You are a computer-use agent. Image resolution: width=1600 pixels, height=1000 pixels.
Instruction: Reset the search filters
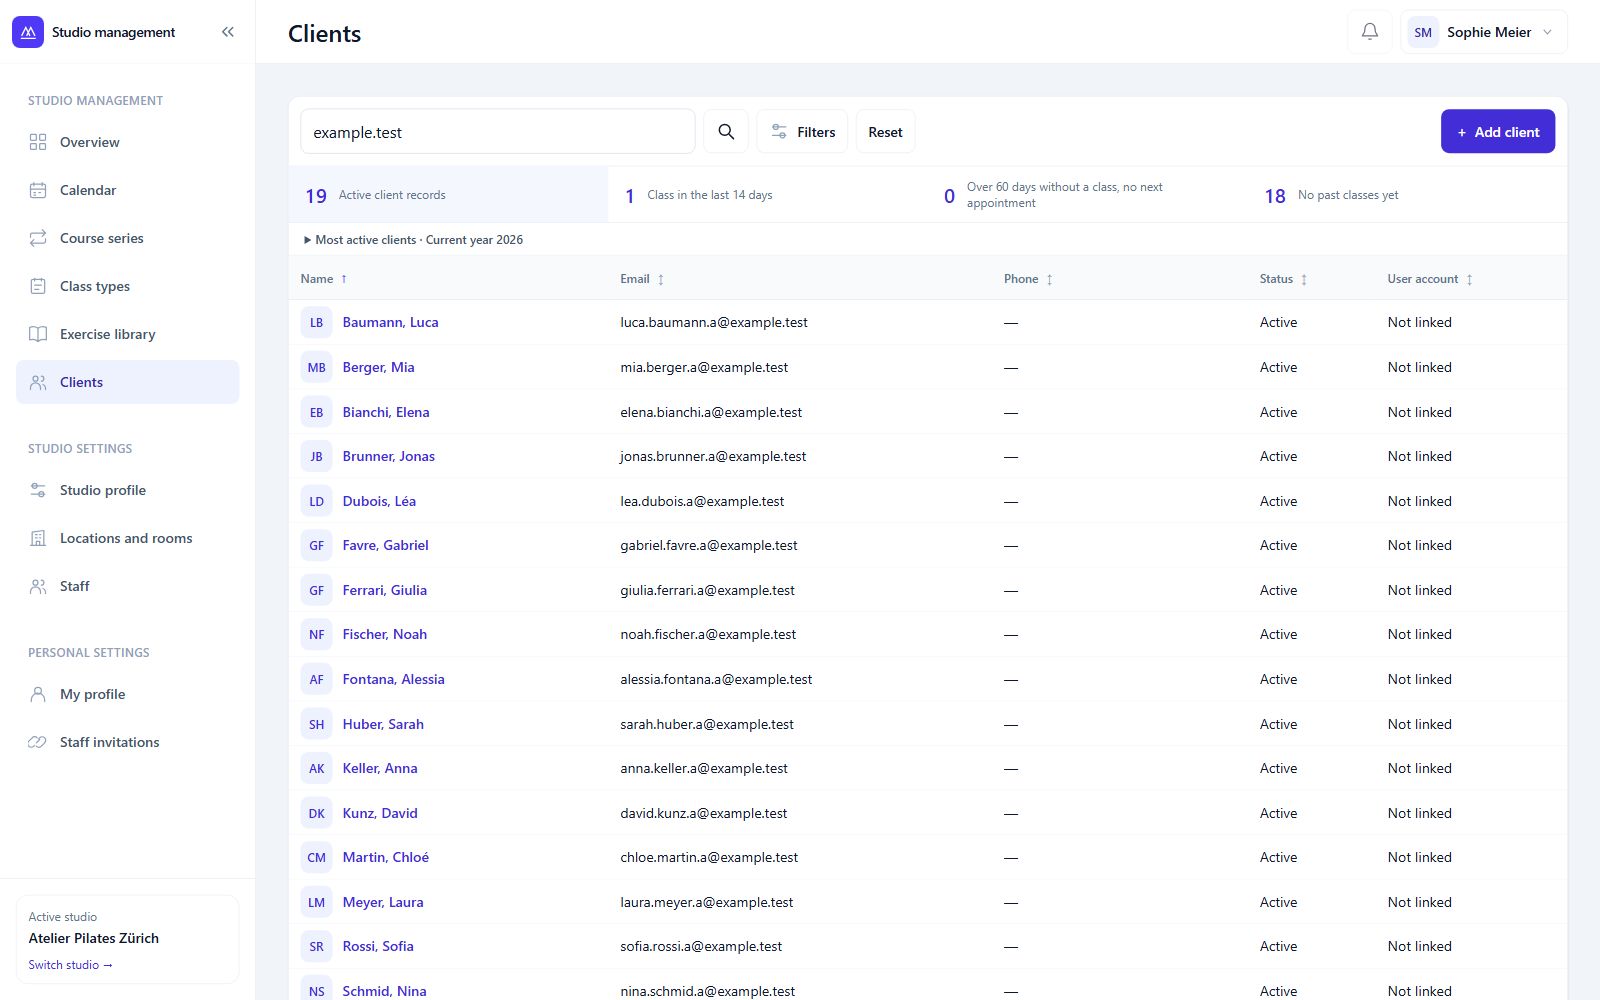885,132
